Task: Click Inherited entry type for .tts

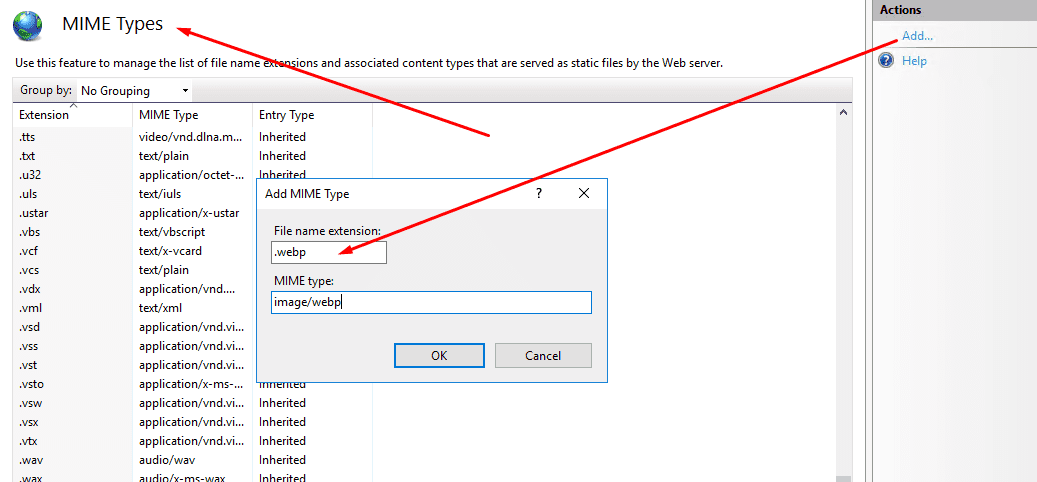Action: tap(282, 137)
